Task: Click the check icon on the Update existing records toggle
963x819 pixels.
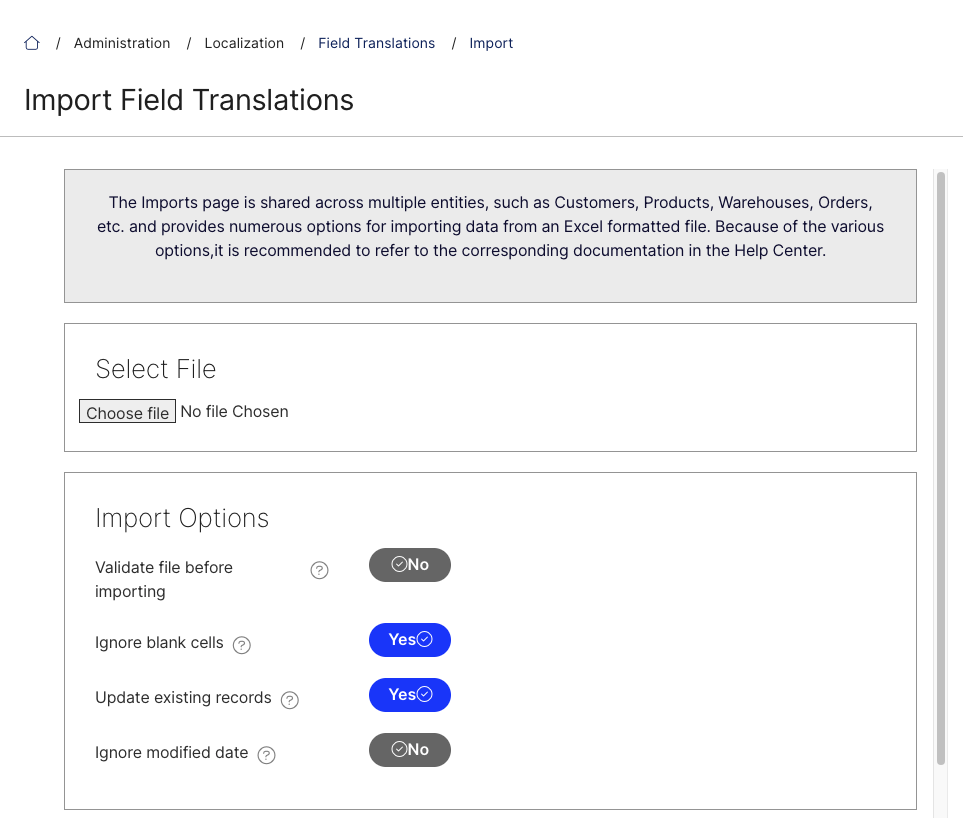Action: pyautogui.click(x=423, y=694)
